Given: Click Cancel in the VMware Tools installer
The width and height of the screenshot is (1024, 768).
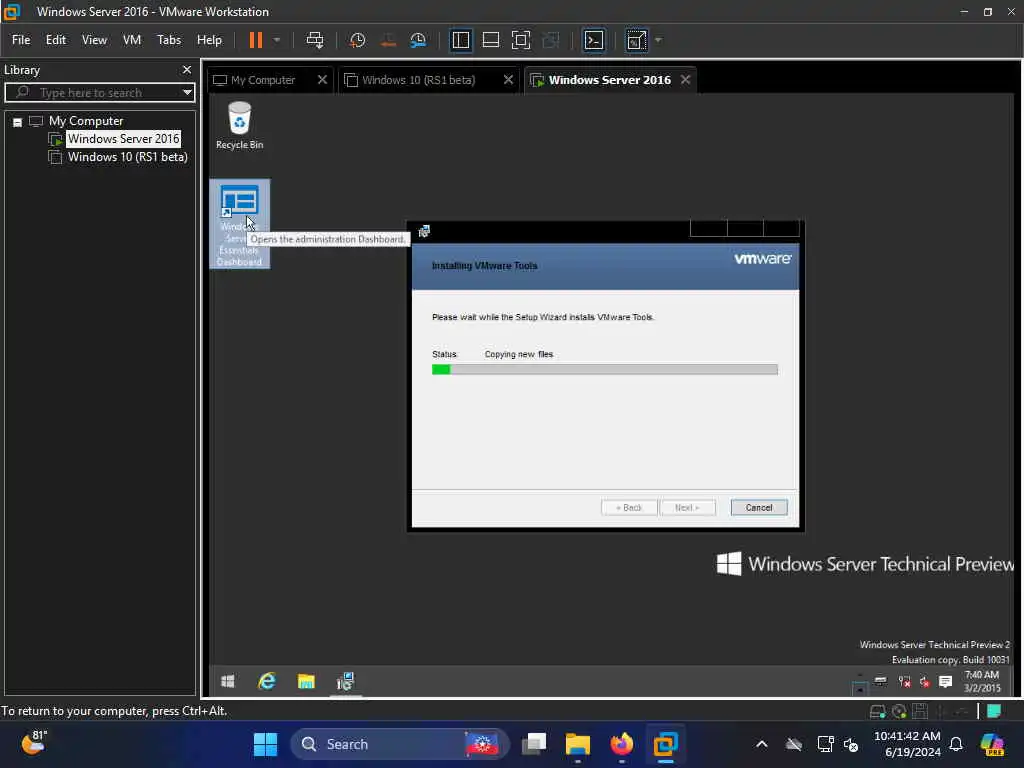Looking at the screenshot, I should [x=759, y=507].
